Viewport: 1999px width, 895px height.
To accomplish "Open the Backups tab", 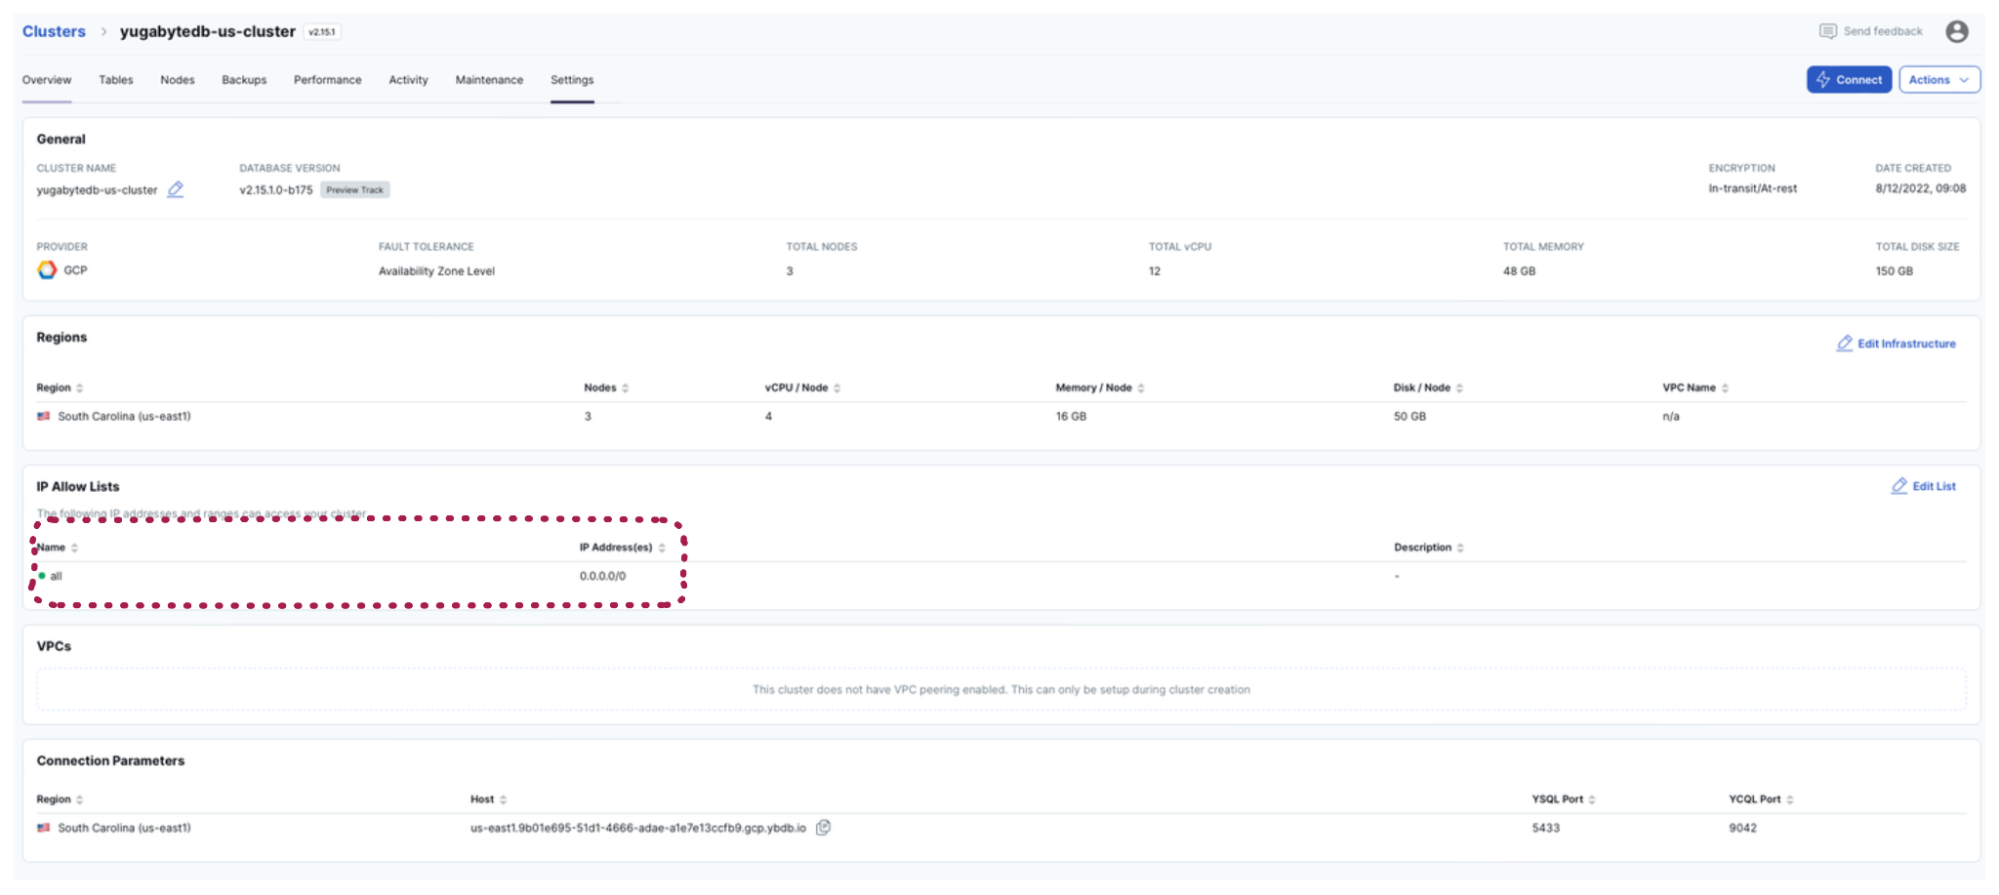I will (244, 80).
